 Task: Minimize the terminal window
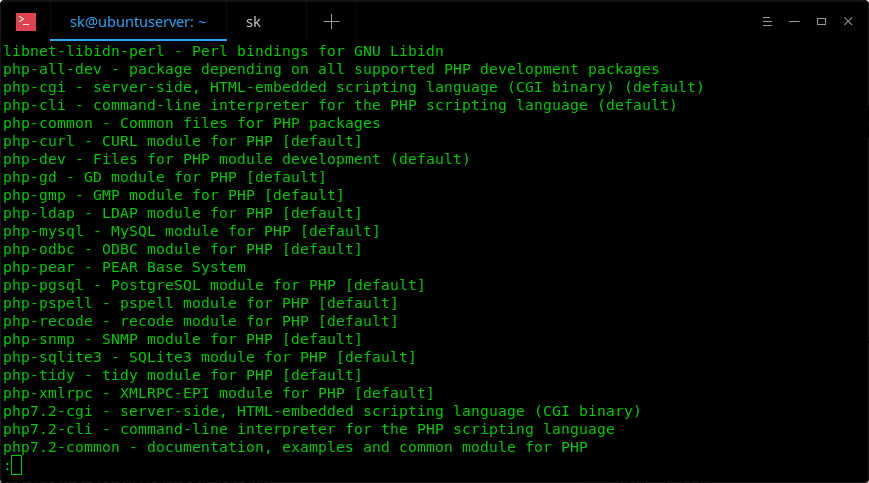[794, 21]
